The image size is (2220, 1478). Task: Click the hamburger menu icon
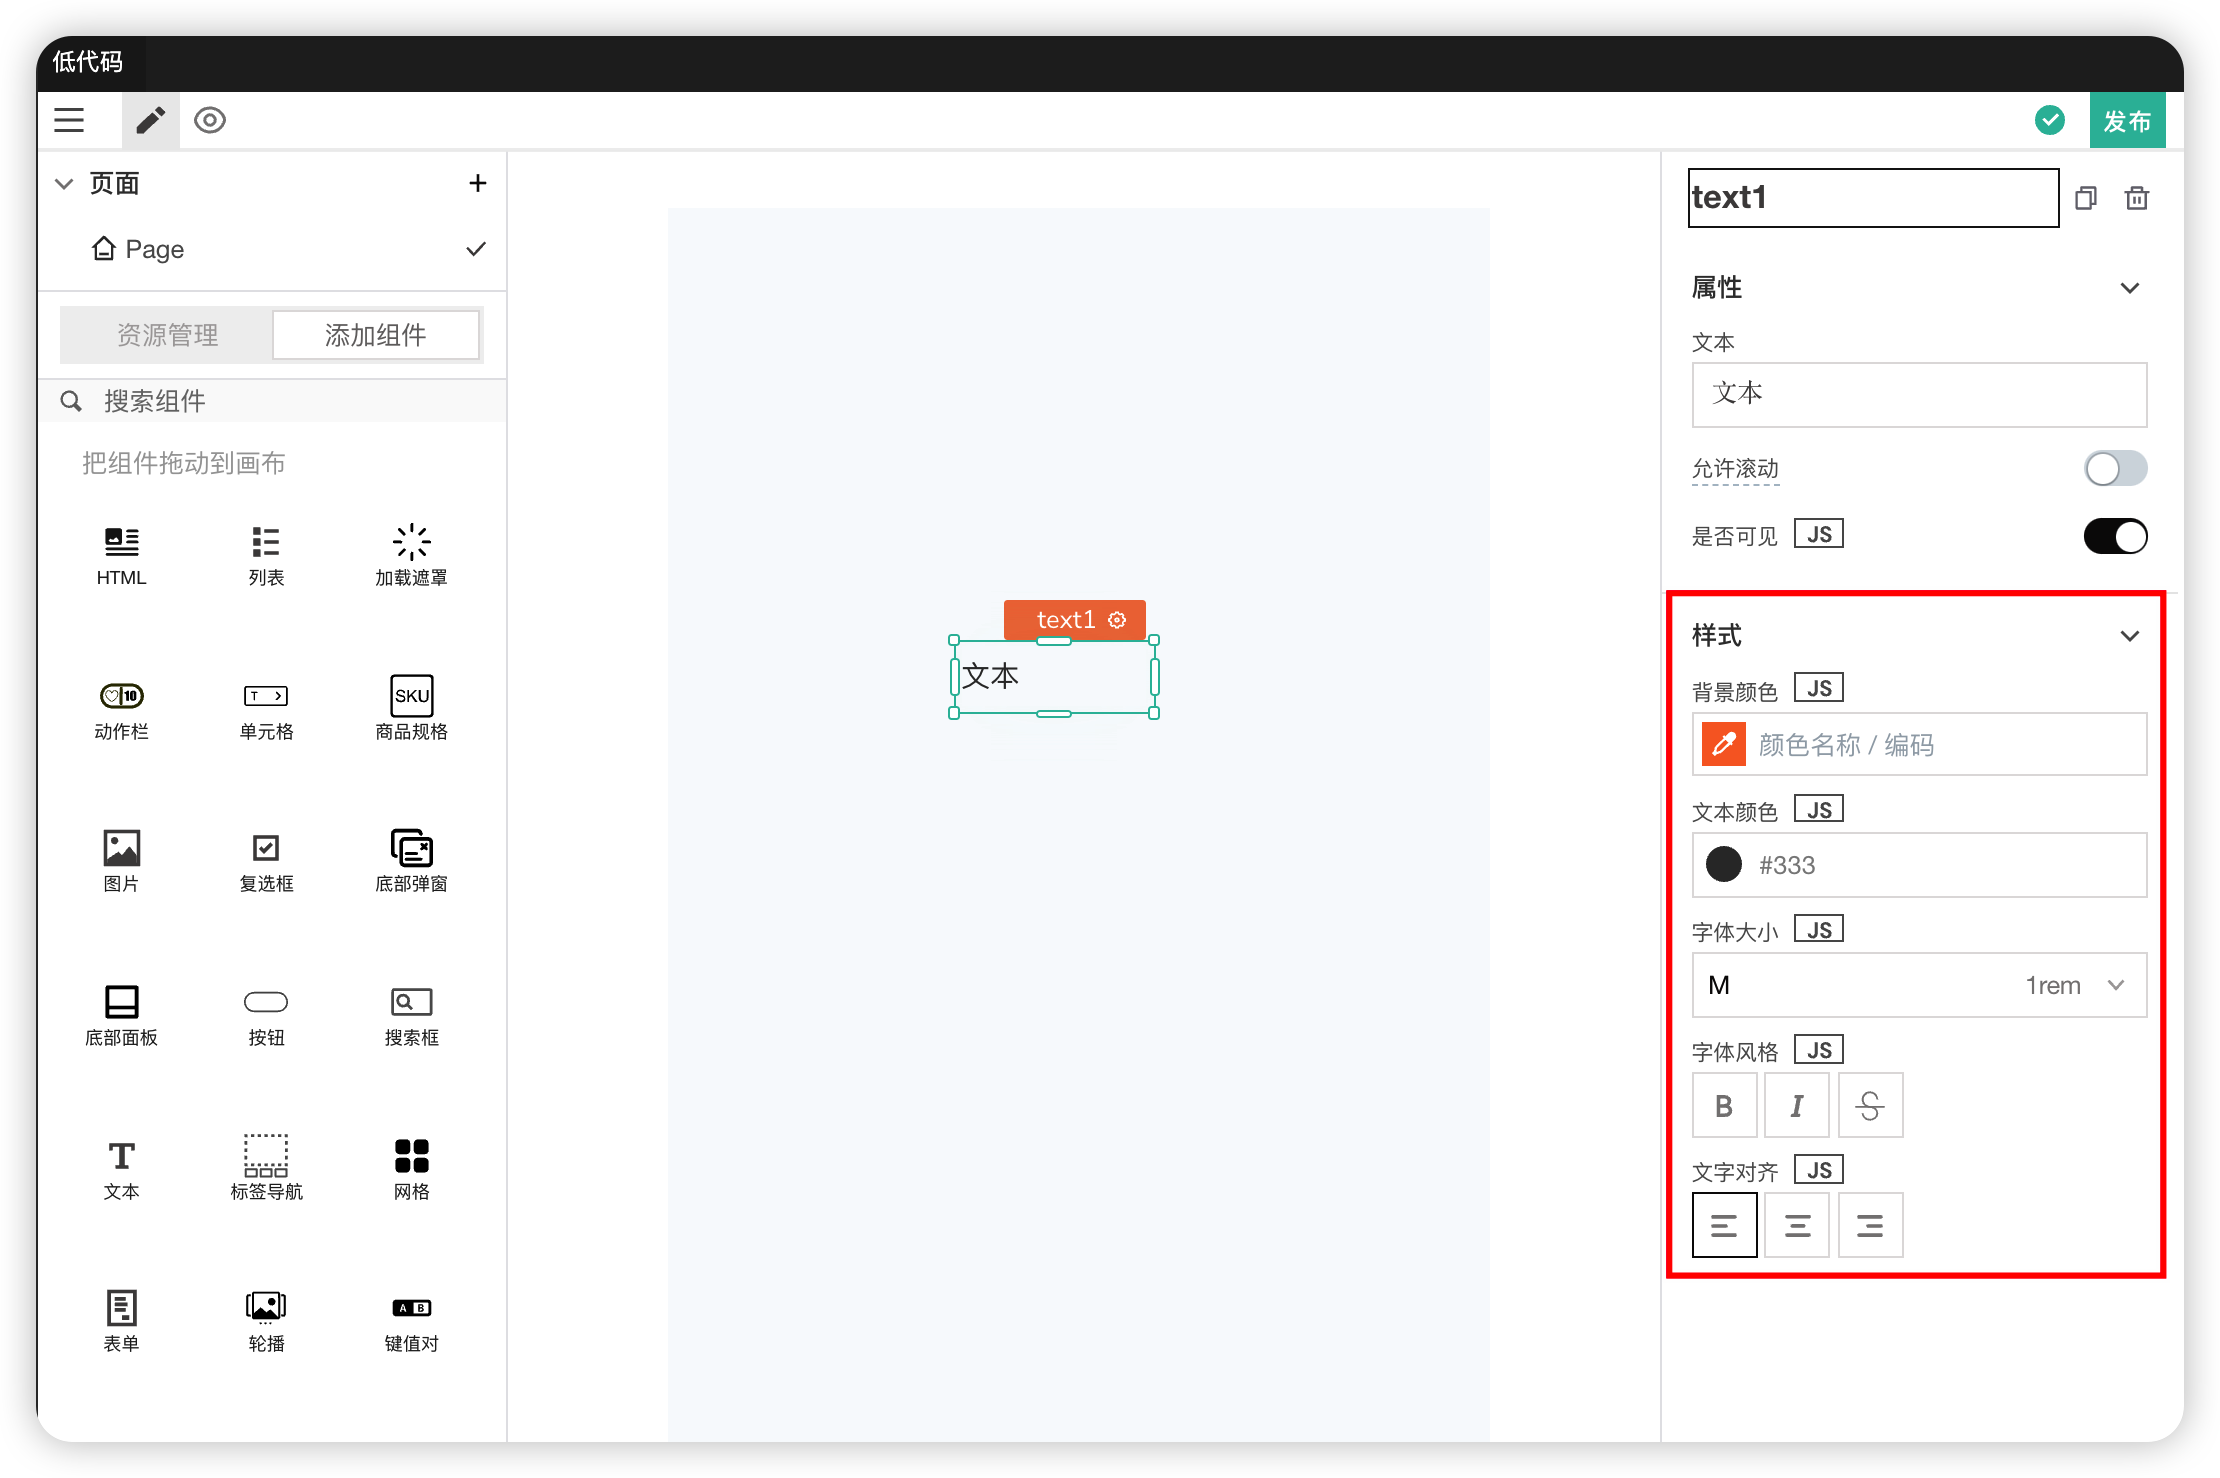coord(69,120)
